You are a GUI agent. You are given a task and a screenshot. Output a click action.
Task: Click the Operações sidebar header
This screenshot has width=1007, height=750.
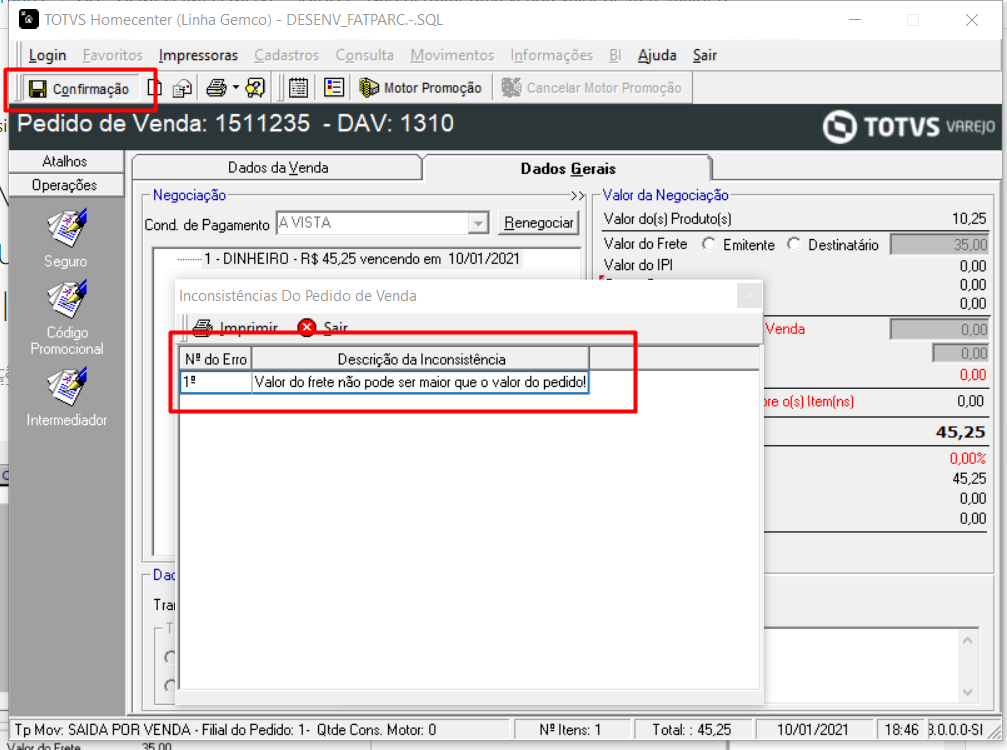click(66, 185)
